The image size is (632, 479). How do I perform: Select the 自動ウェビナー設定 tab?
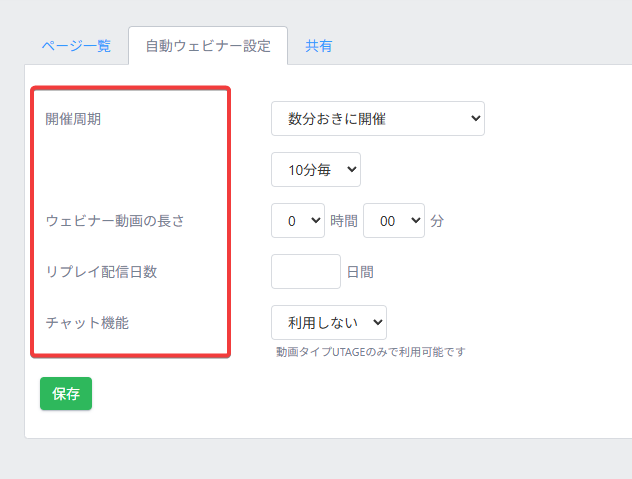[208, 46]
